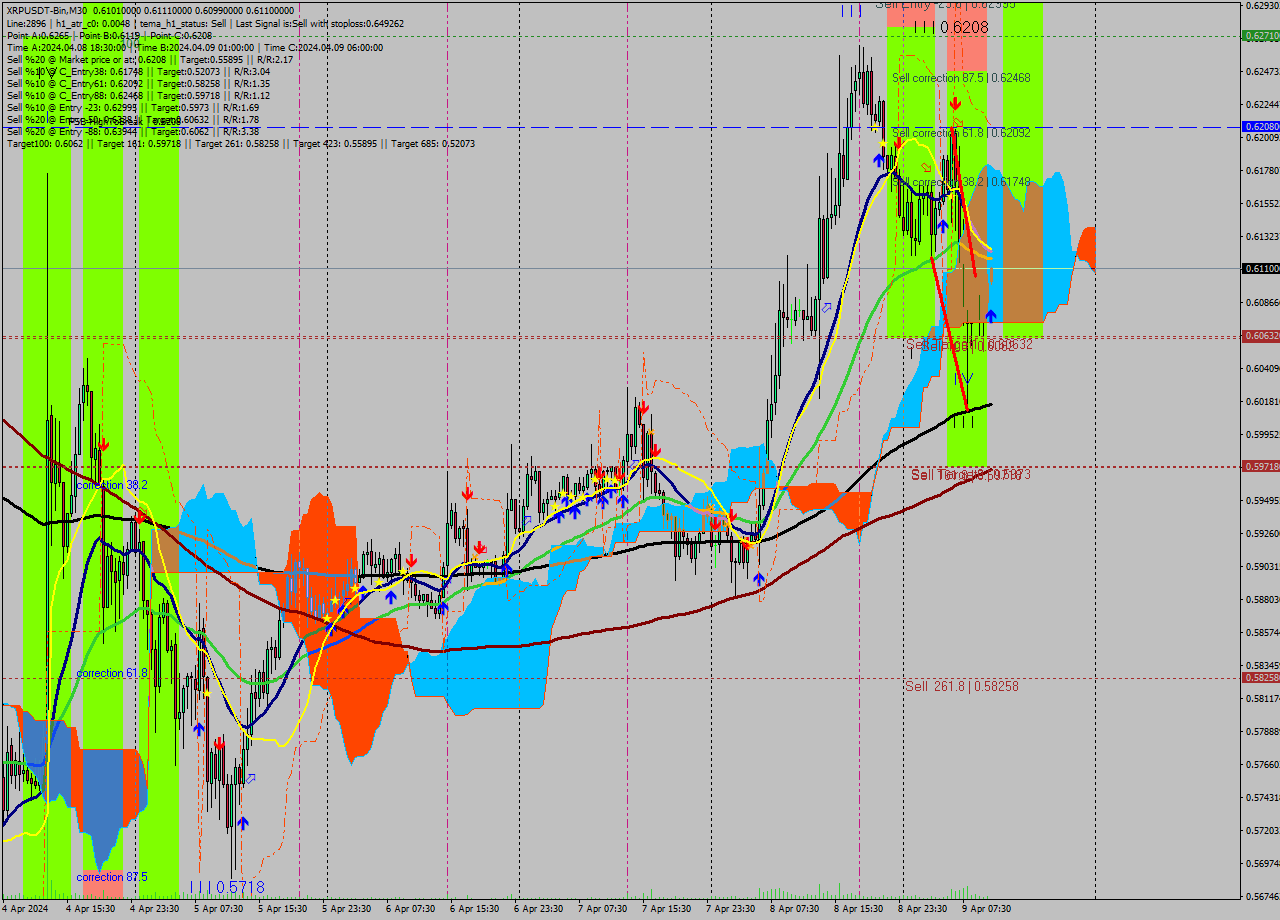Click the 0.62473 price scale value
The width and height of the screenshot is (1280, 920).
[1263, 71]
